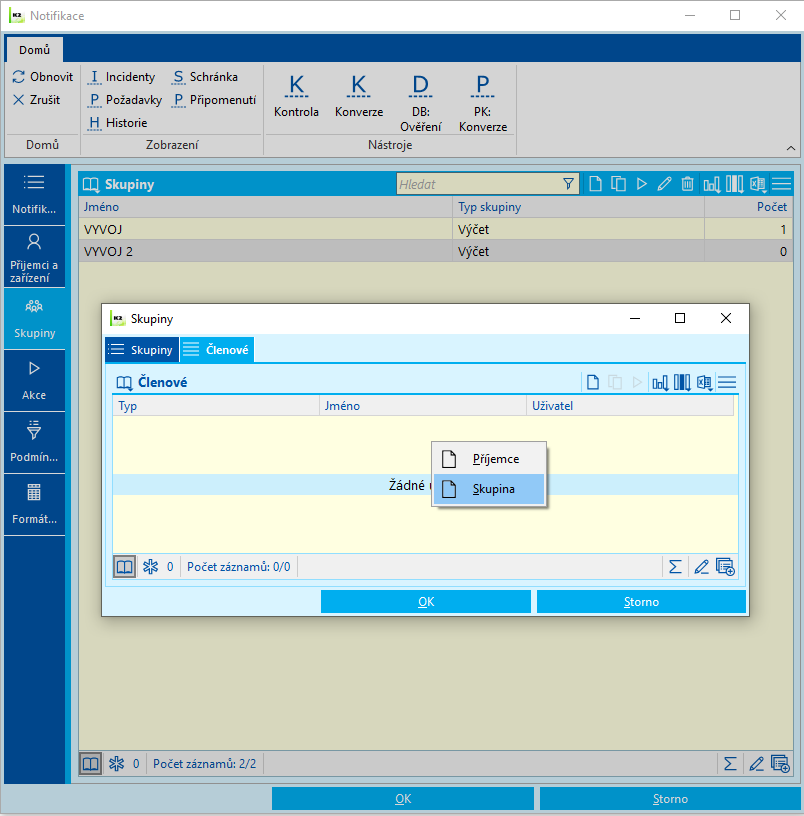Click add-table icon in Členové status bar
Image resolution: width=804 pixels, height=816 pixels.
coord(725,567)
